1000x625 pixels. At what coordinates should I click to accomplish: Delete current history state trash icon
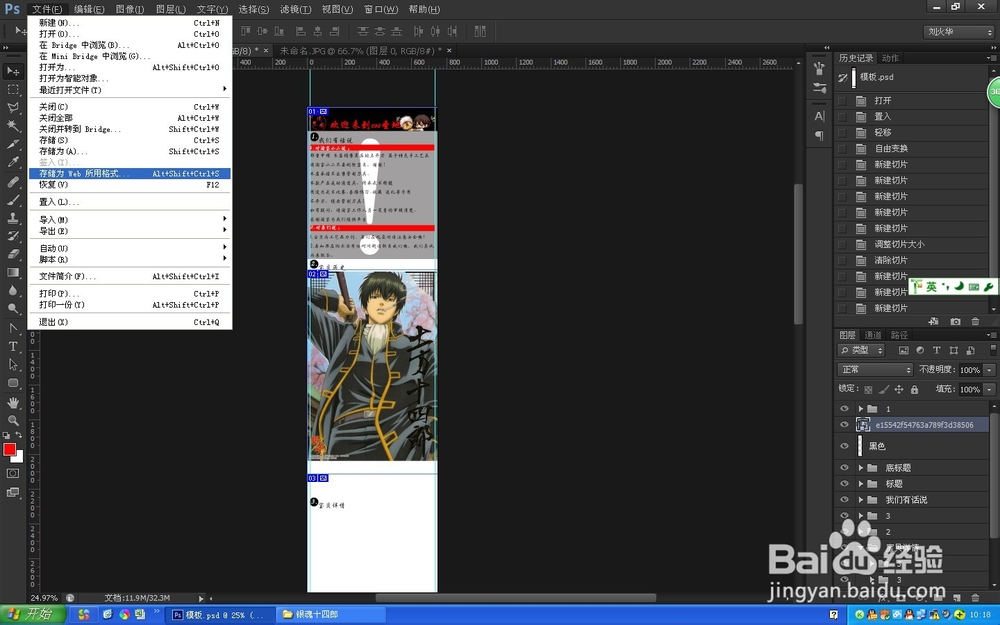tap(975, 321)
